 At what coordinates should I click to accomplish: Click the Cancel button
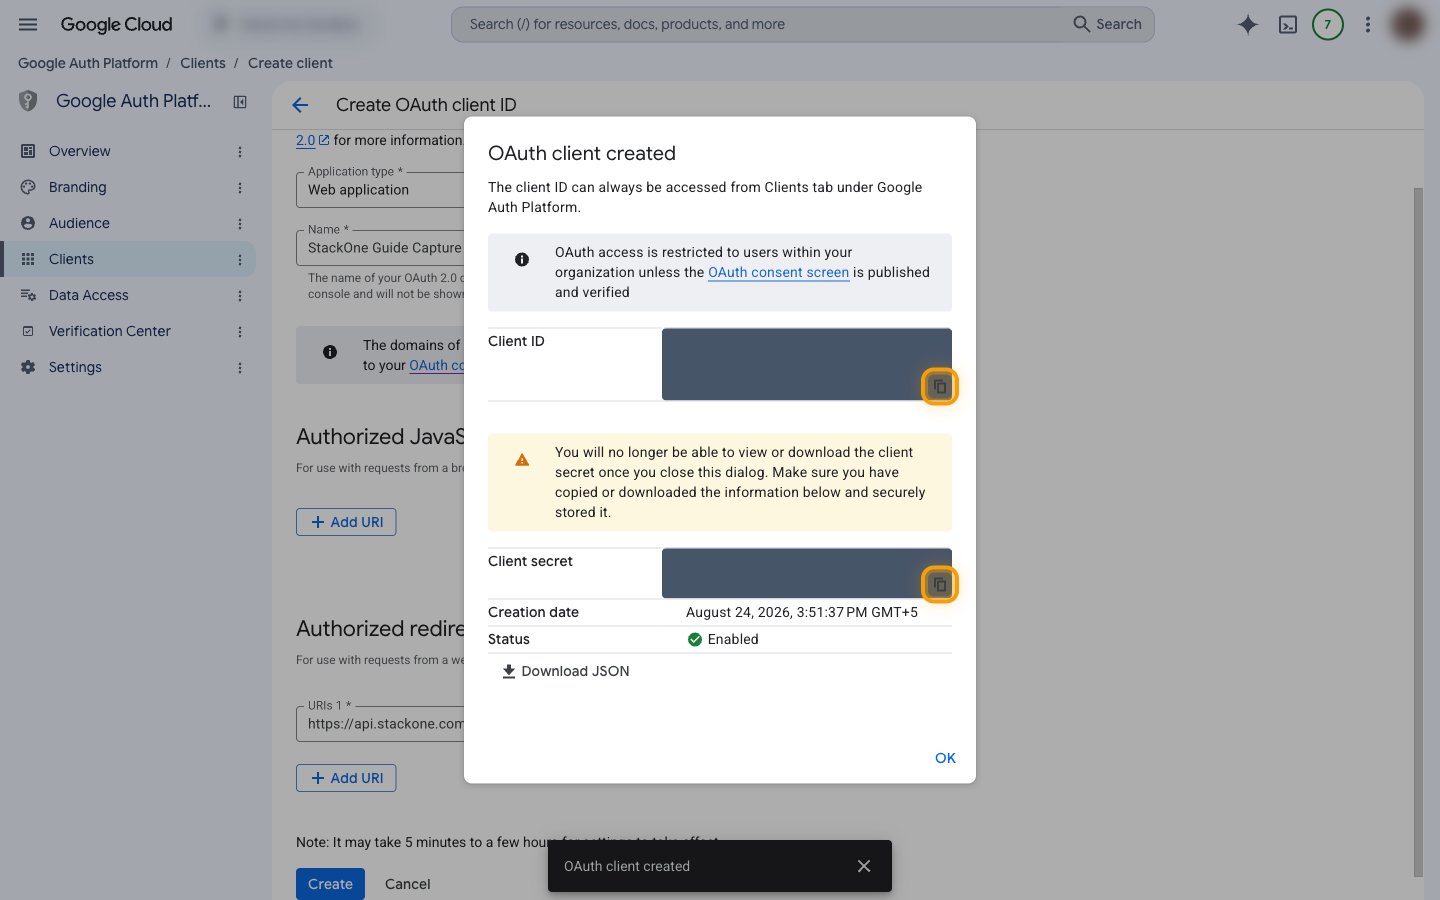click(407, 884)
